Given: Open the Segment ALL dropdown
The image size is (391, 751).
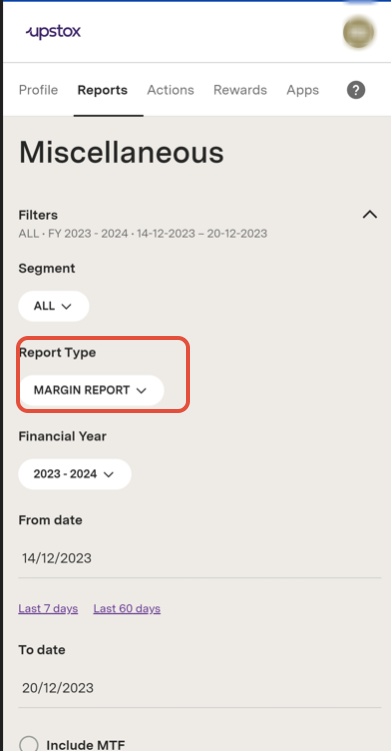Looking at the screenshot, I should pos(54,306).
